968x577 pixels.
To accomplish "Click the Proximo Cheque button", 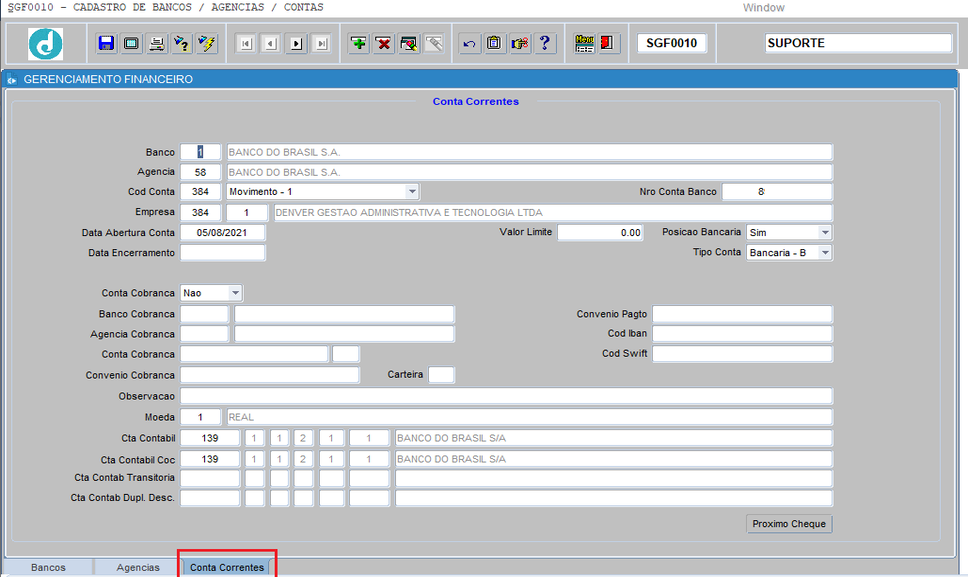I will click(x=789, y=524).
